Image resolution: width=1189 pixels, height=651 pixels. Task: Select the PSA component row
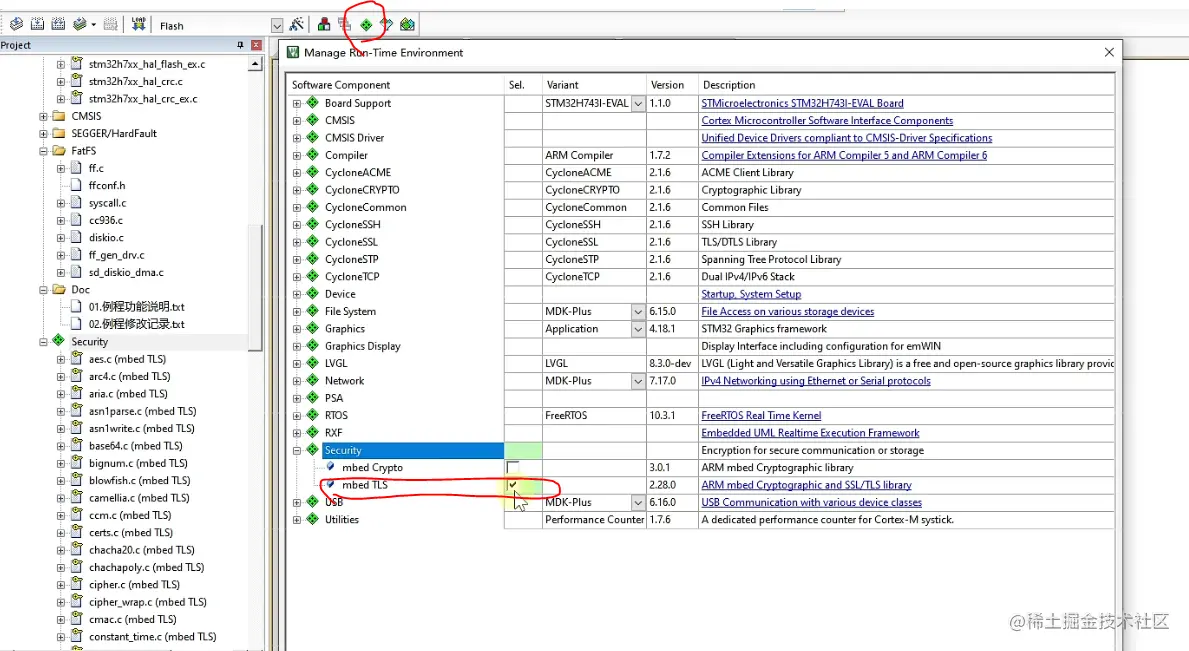coord(334,398)
